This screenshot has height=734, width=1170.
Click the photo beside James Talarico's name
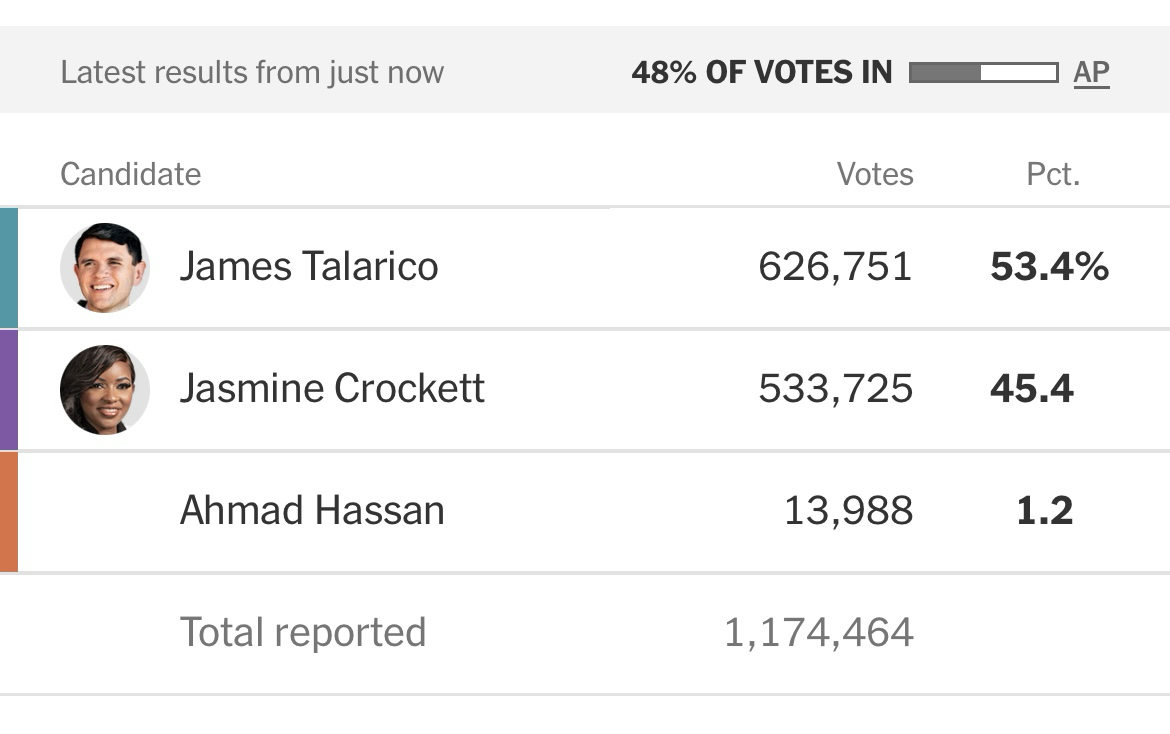tap(105, 267)
